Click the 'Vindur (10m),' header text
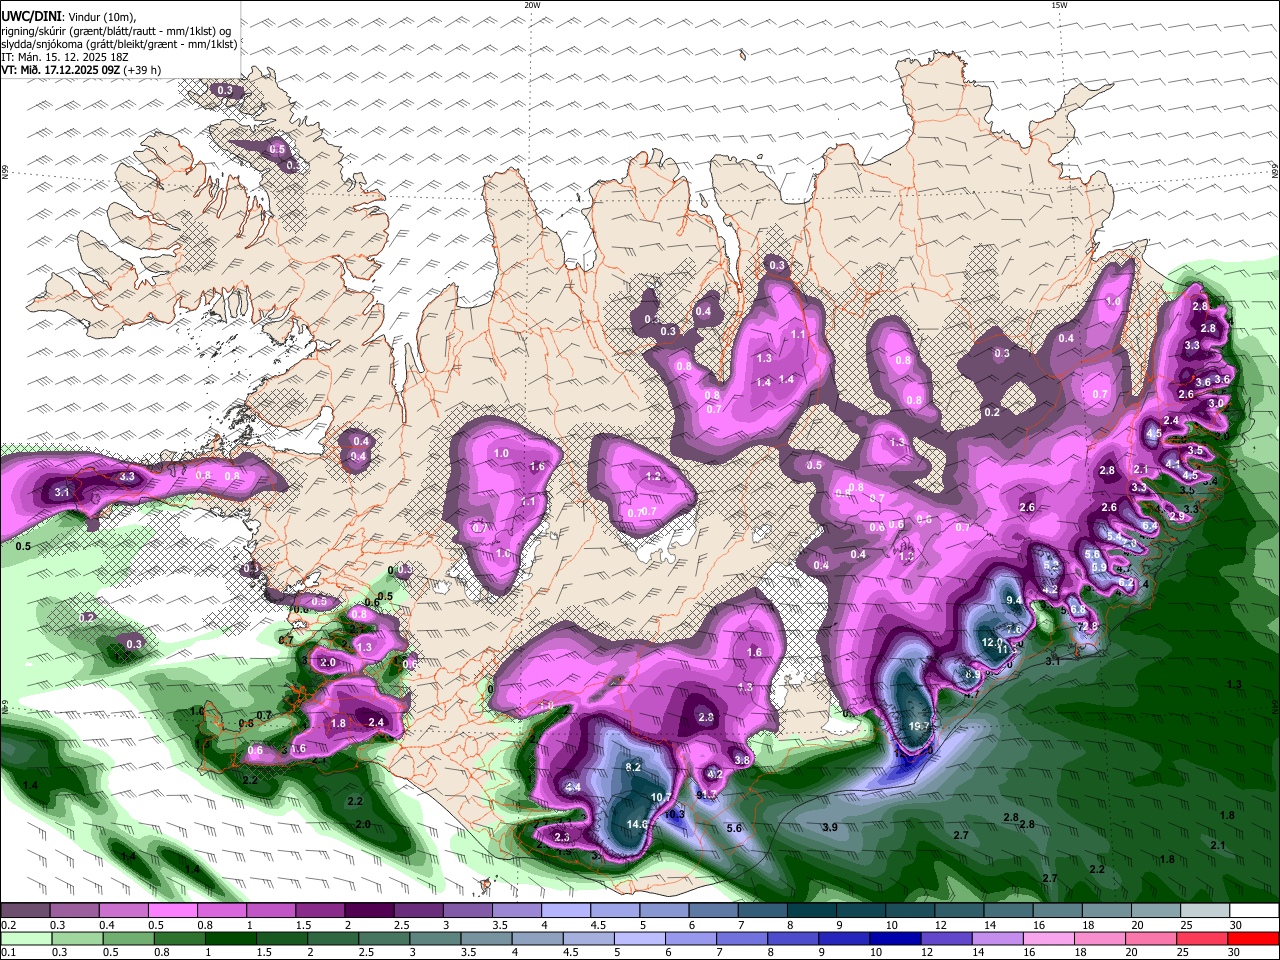This screenshot has height=960, width=1280. point(105,17)
